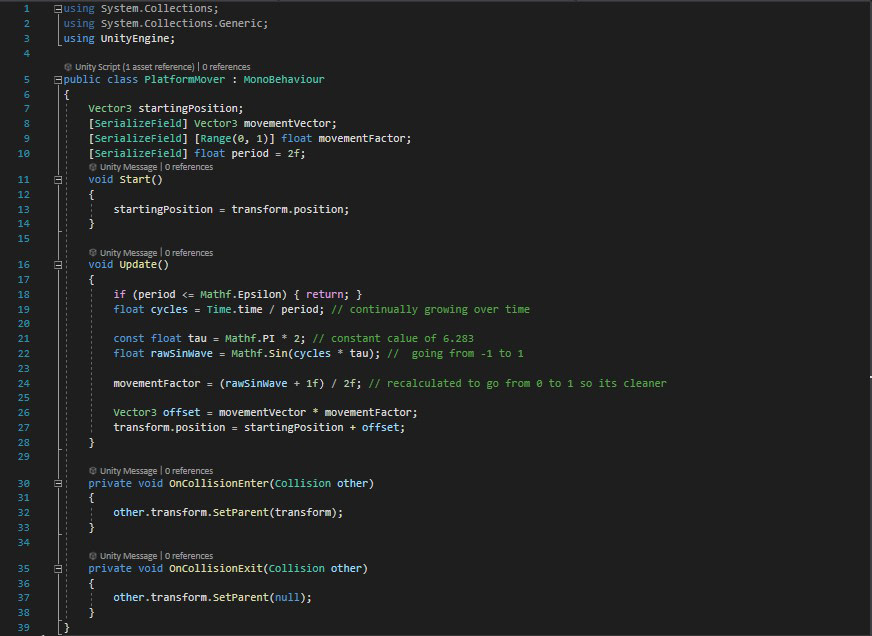Open 'Unity Message' CodeLens above Update()
This screenshot has width=872, height=636.
click(128, 252)
